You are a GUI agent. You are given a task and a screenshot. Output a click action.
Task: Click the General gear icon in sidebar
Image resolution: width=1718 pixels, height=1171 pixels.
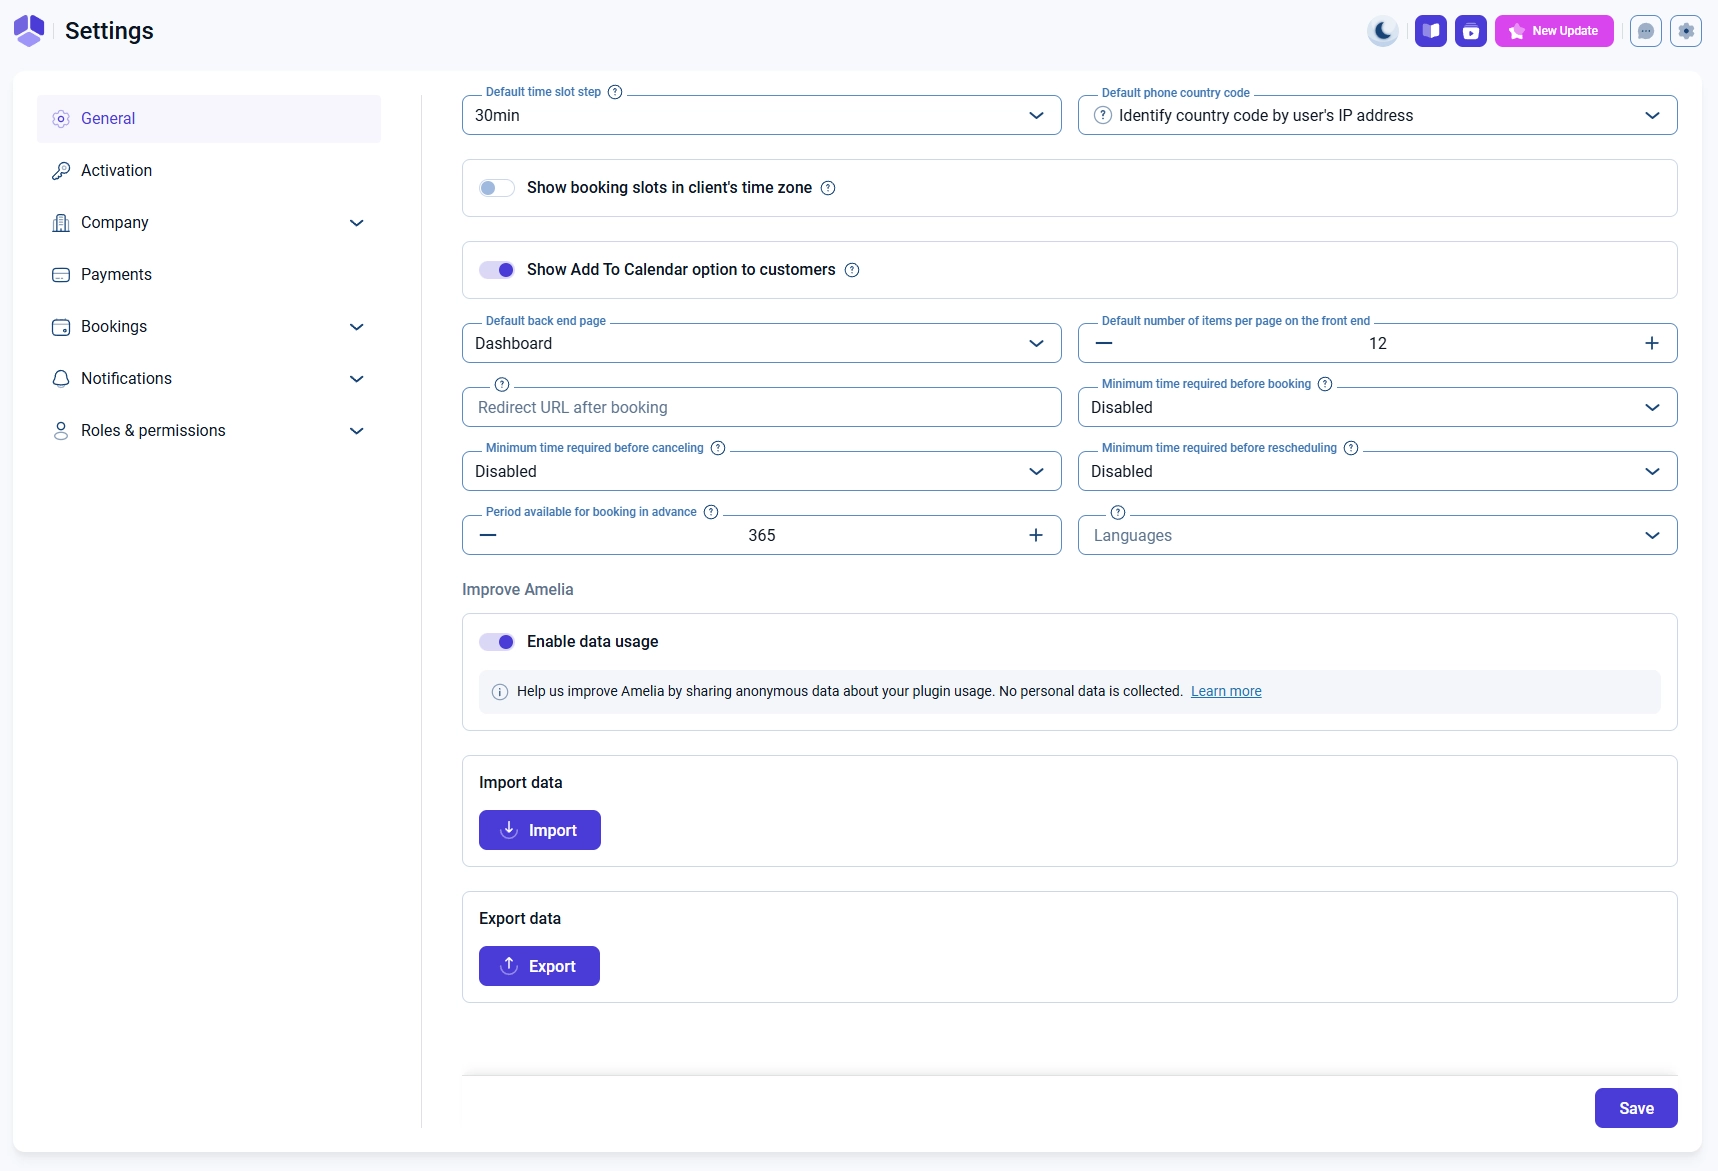[61, 119]
